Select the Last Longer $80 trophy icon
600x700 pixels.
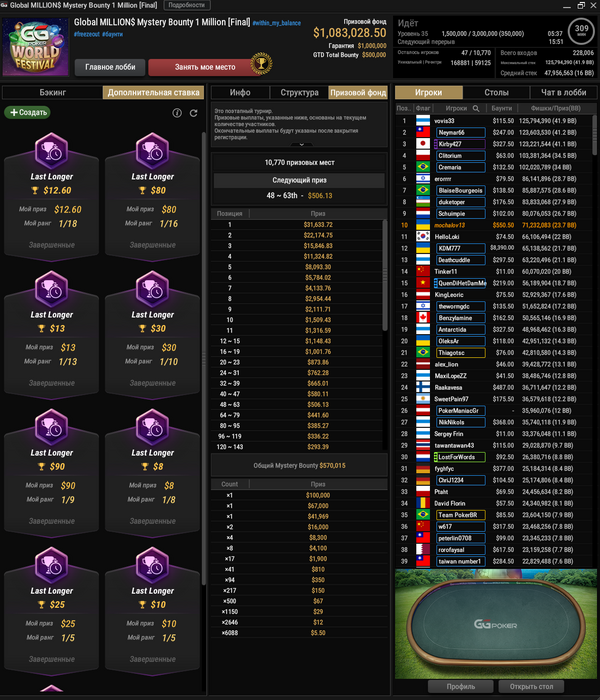click(x=152, y=150)
